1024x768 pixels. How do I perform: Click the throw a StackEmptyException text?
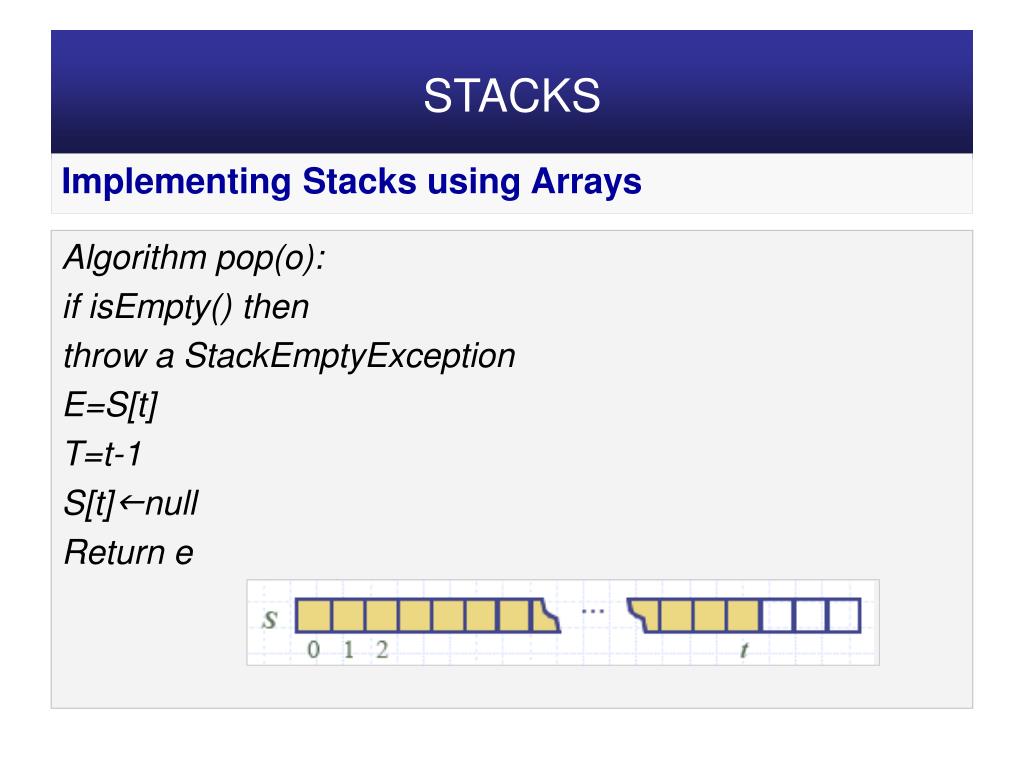289,356
